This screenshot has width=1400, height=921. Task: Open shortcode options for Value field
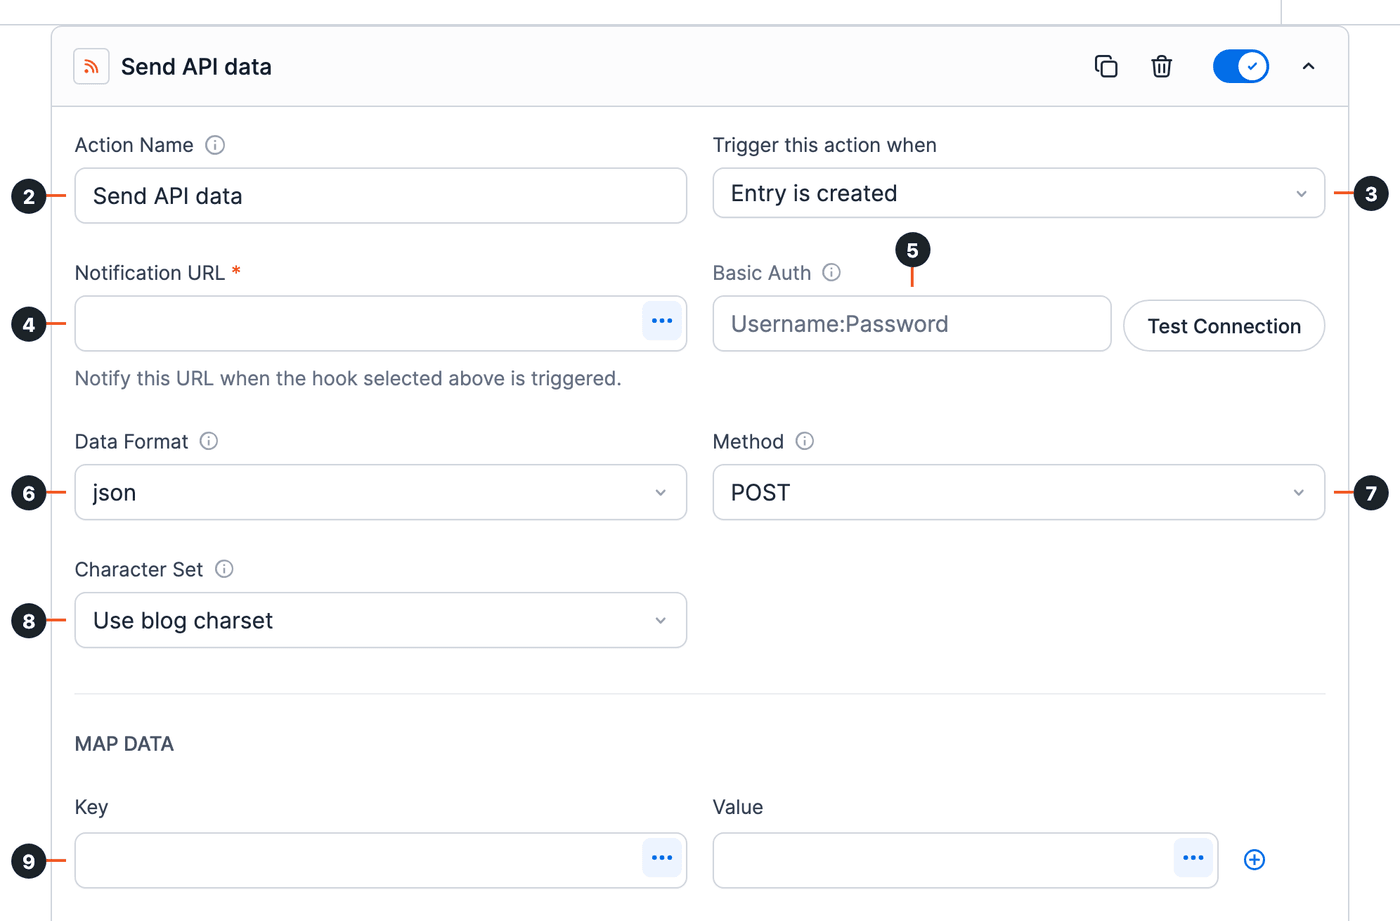pos(1193,858)
